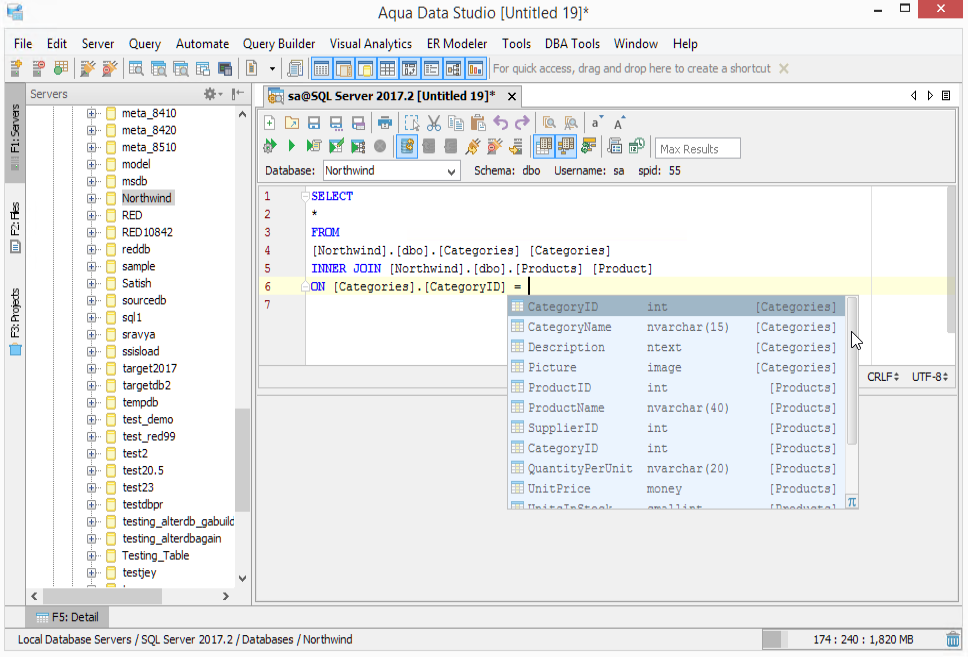Click the Redo arrow icon
This screenshot has height=657, width=968.
click(522, 123)
